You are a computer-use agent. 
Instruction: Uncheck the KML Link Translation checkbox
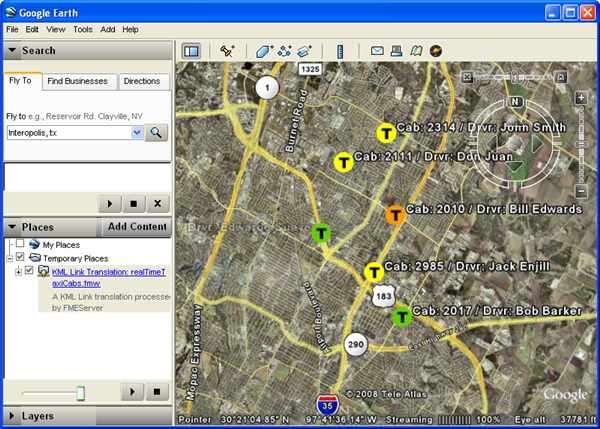(x=29, y=270)
